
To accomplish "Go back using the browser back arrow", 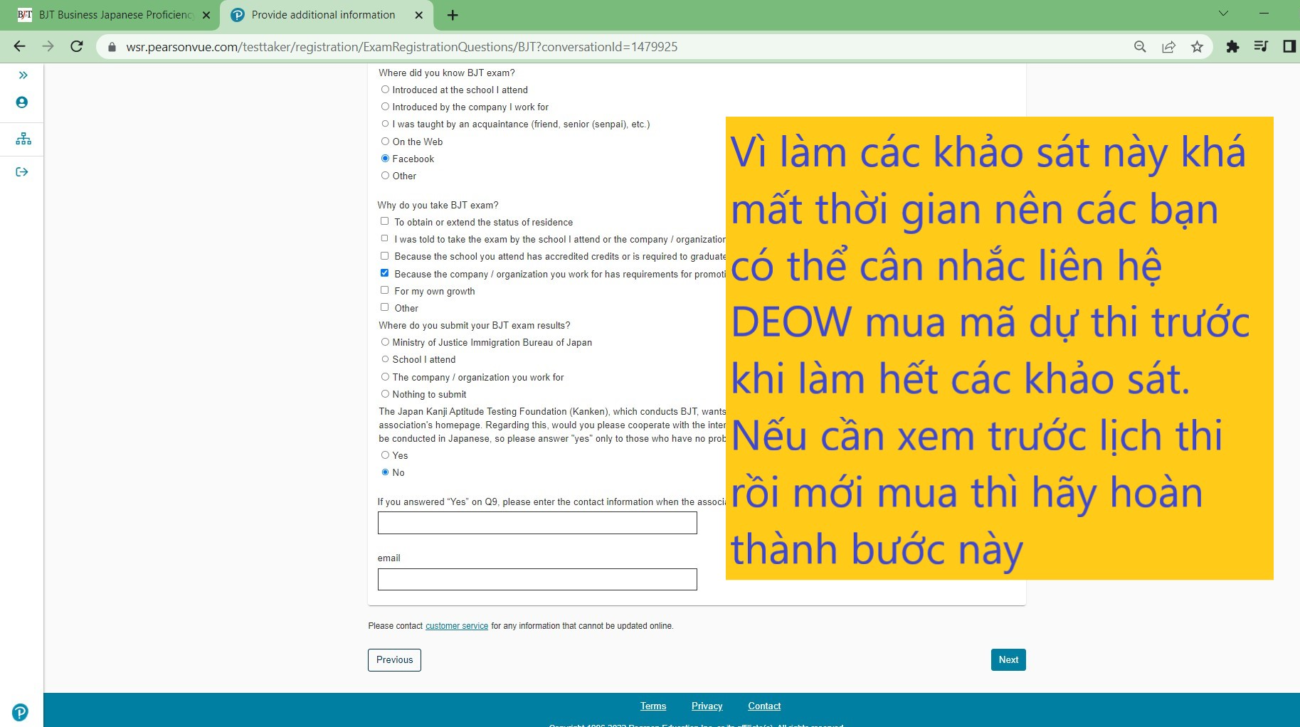I will (x=19, y=46).
